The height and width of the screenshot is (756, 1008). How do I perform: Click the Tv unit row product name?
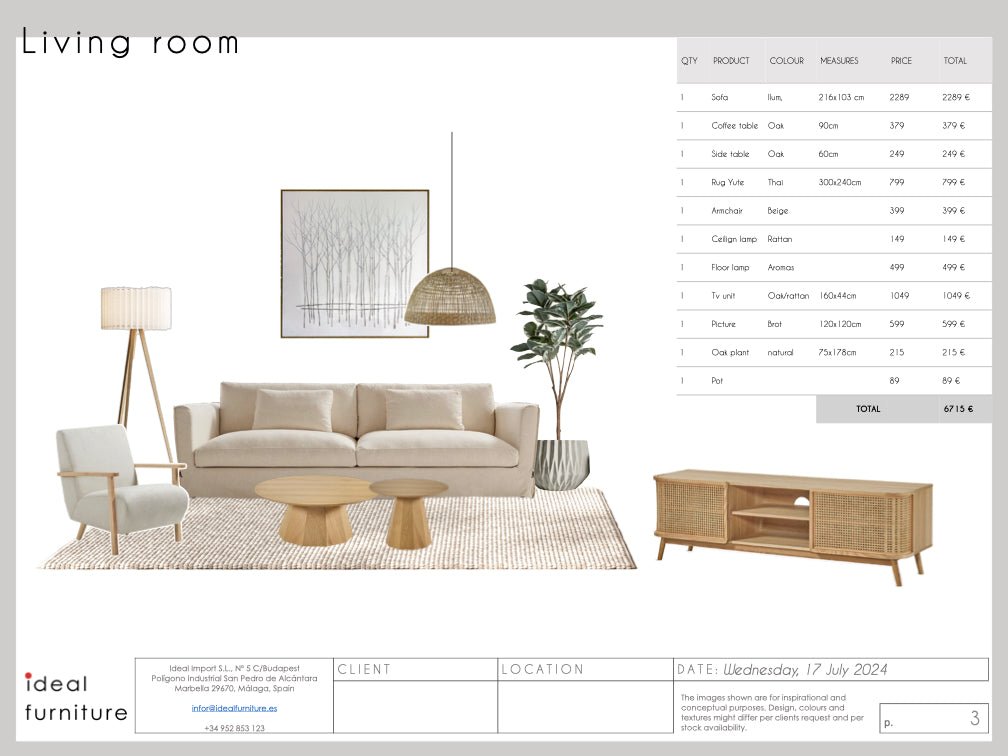pos(723,296)
